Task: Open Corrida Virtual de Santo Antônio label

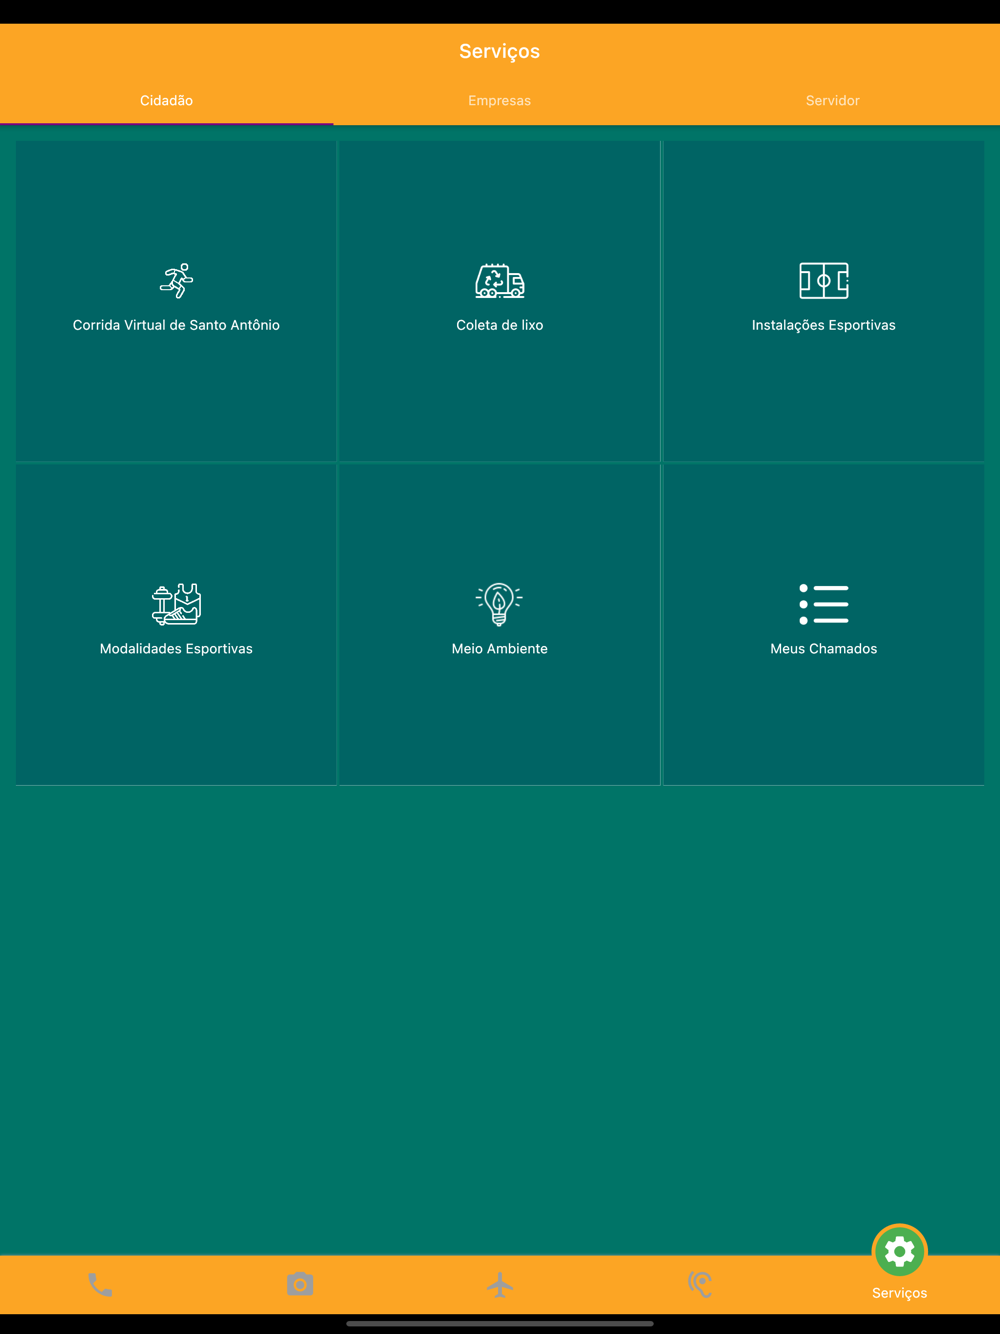Action: click(x=176, y=325)
